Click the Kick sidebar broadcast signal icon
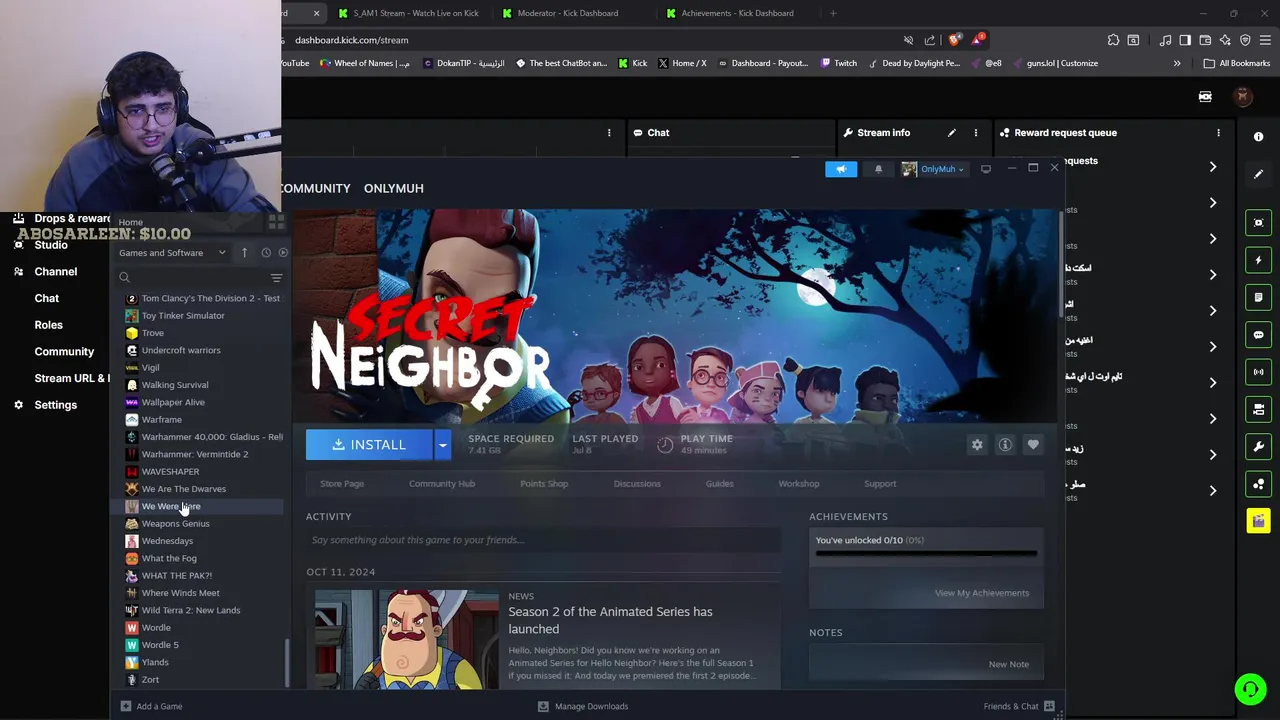1280x720 pixels. pos(1258,372)
